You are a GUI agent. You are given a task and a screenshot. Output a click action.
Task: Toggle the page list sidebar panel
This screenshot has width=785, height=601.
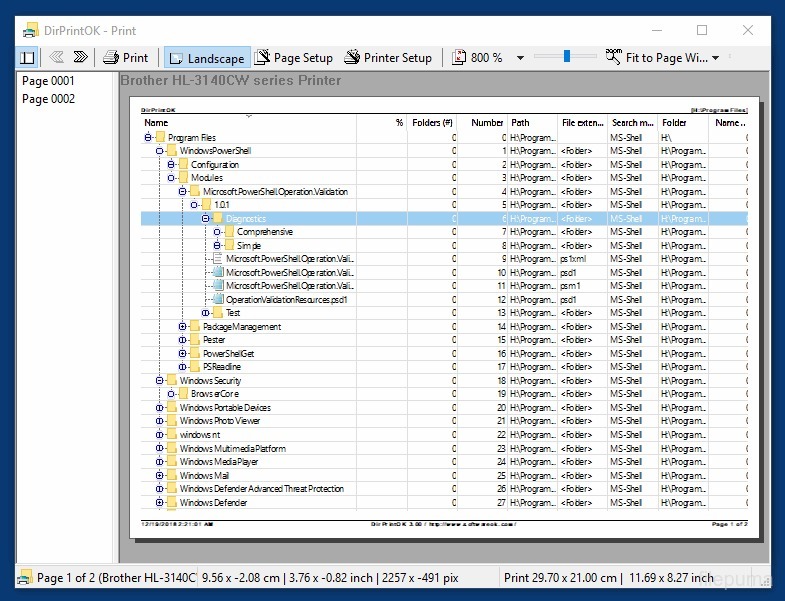coord(27,58)
